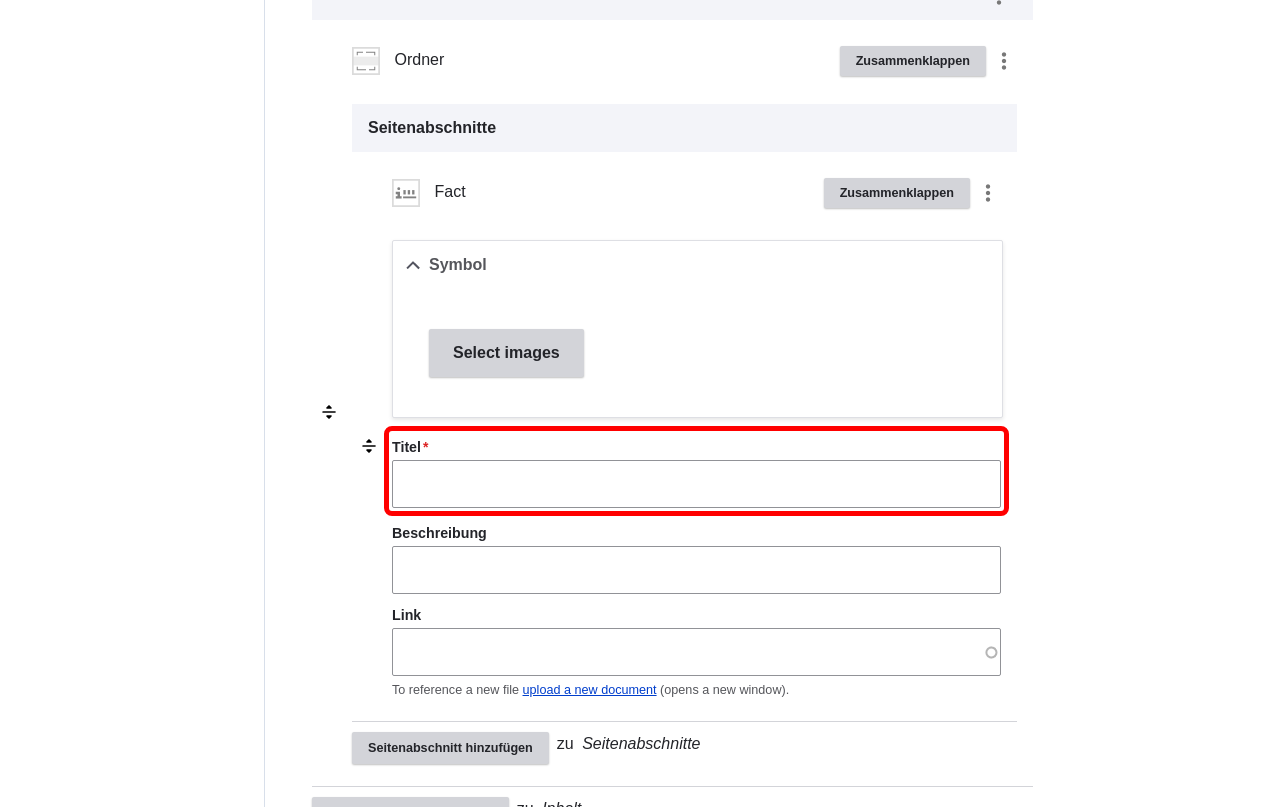Click the drag handle next to Titel
Viewport: 1280px width, 807px height.
click(369, 446)
